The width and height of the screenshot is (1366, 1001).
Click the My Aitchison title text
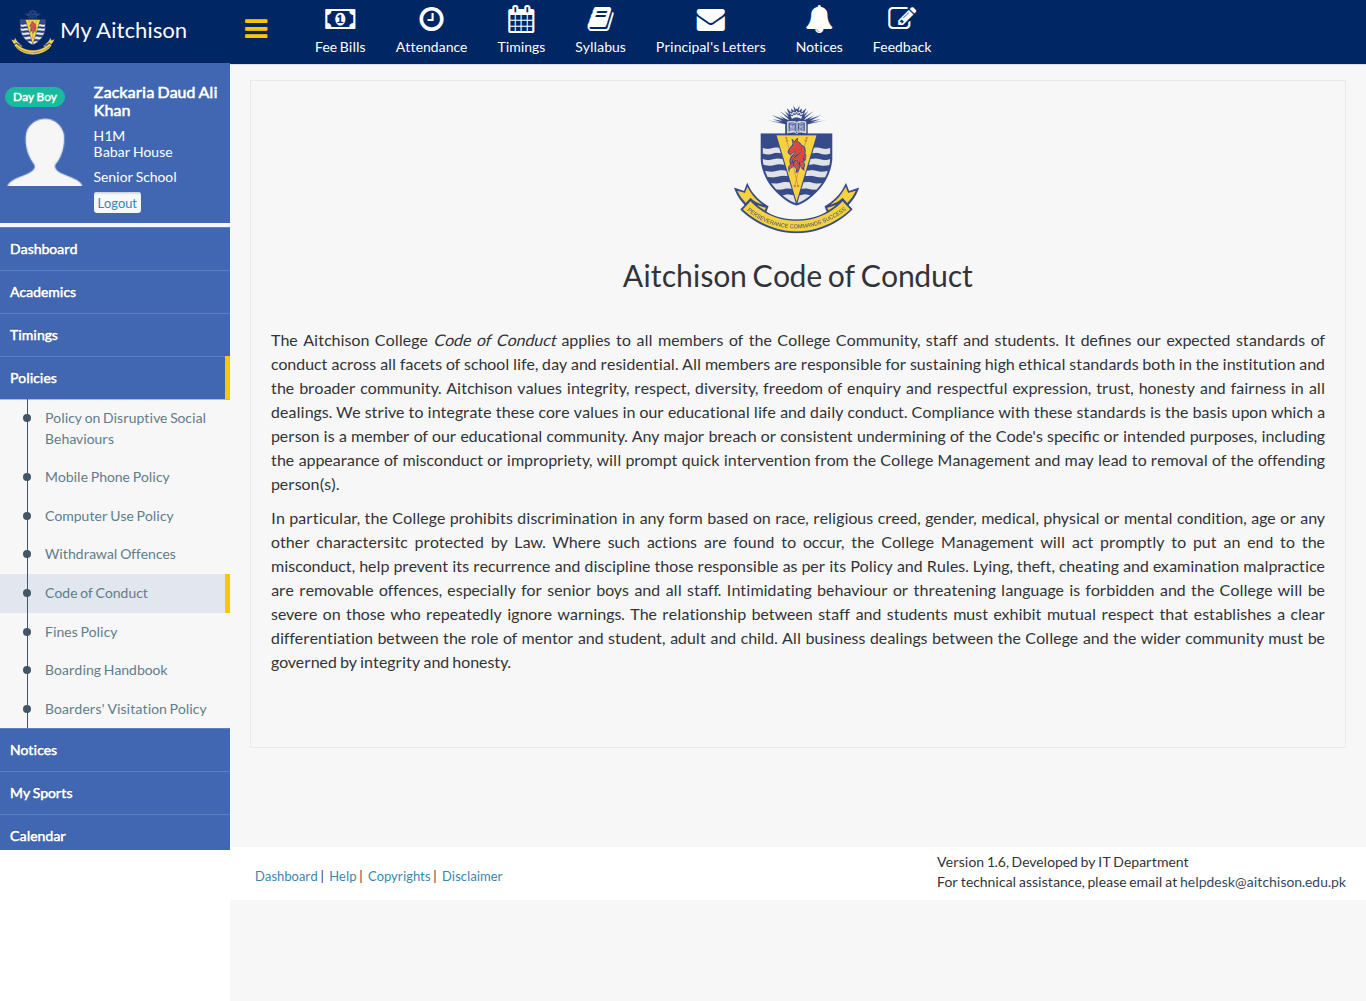click(124, 31)
